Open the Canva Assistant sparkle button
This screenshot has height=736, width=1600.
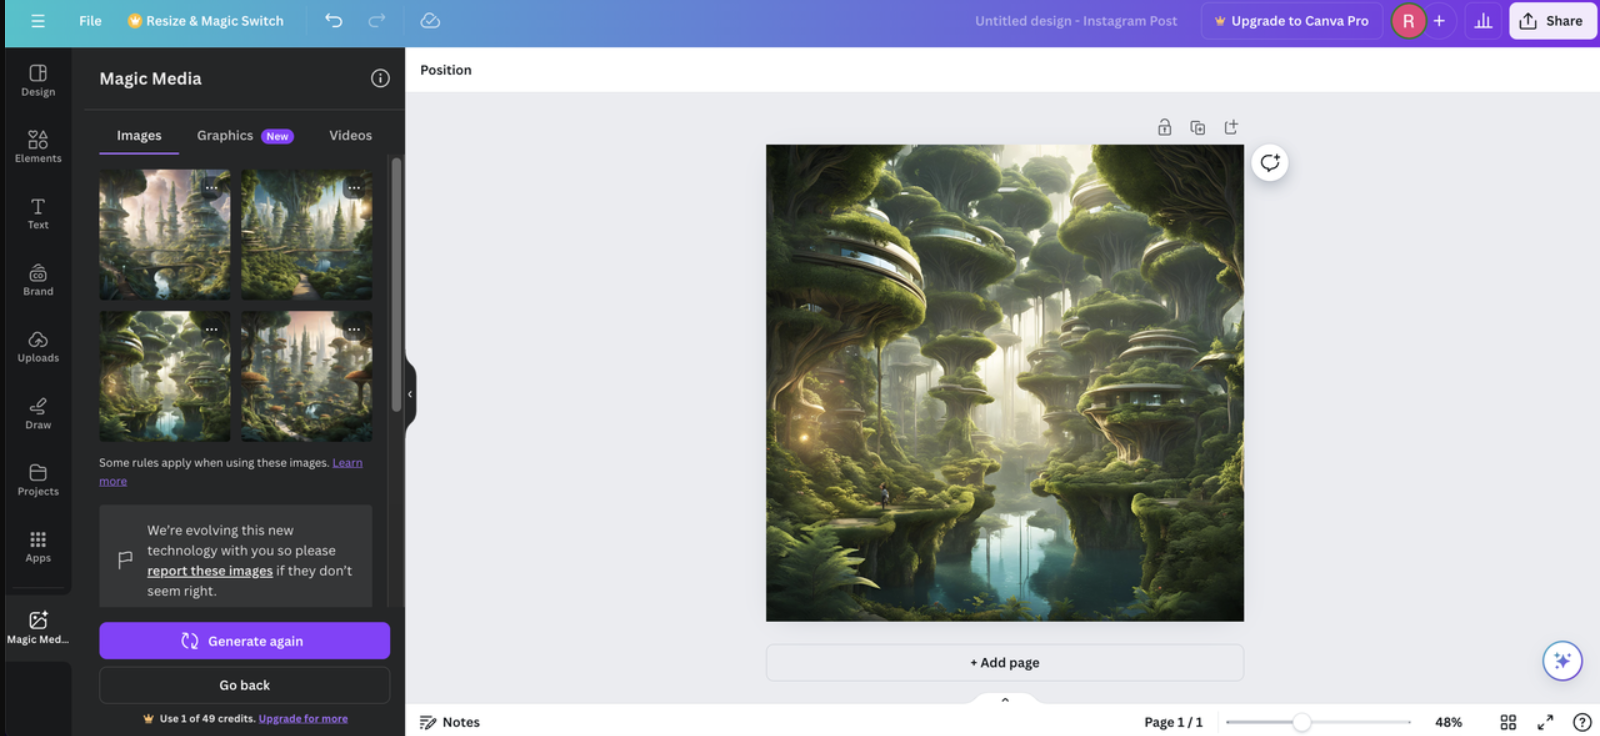click(1562, 660)
